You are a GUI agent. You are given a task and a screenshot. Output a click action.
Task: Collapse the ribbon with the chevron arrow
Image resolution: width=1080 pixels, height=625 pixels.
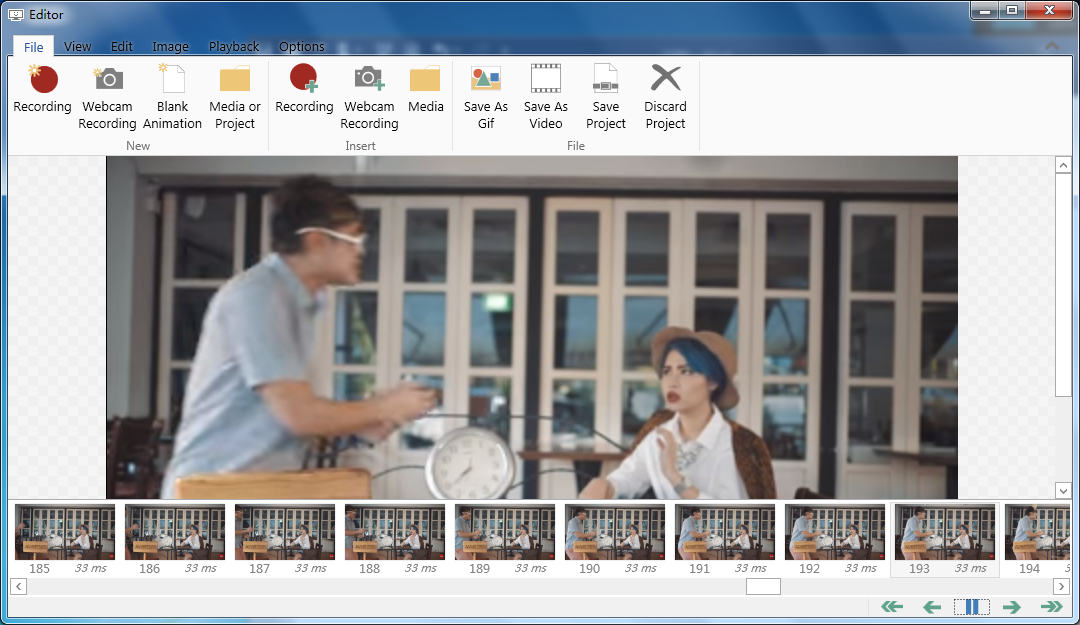pos(1051,46)
